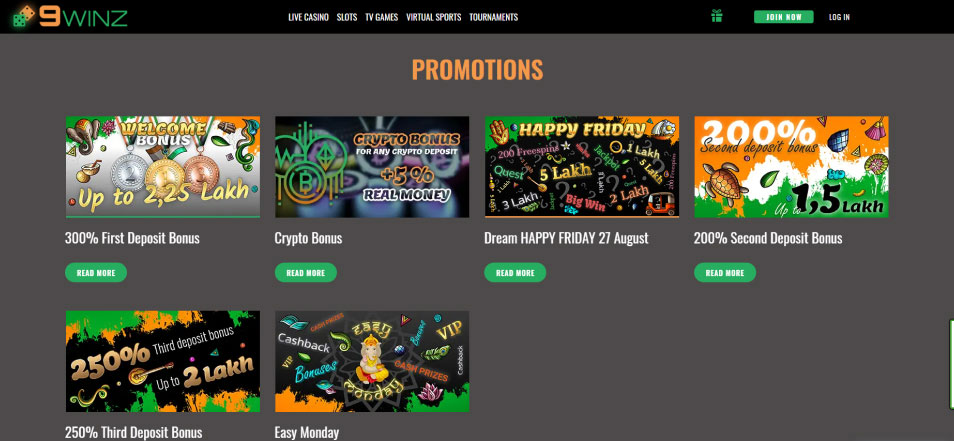Screen dimensions: 954x441
Task: Open the 200% Second deposit banner
Action: (791, 167)
